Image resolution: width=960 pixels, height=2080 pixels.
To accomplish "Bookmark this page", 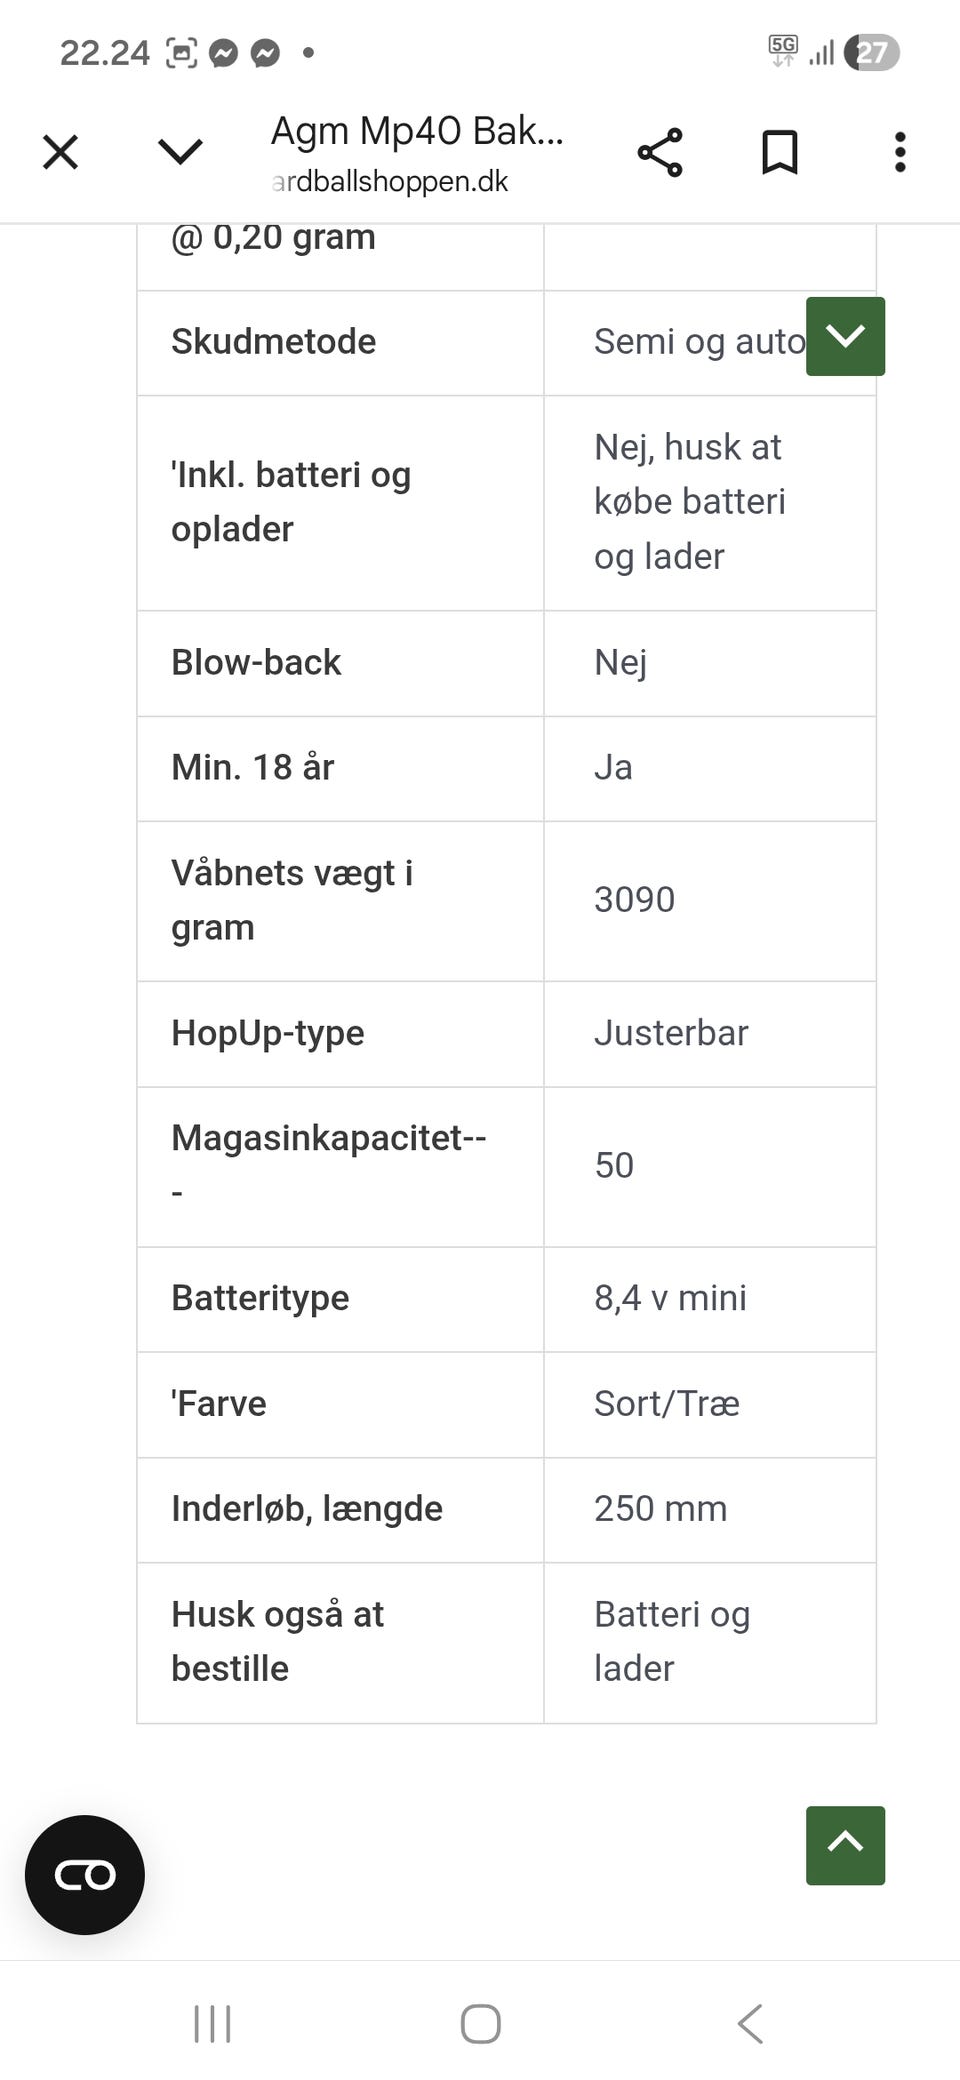I will point(780,153).
